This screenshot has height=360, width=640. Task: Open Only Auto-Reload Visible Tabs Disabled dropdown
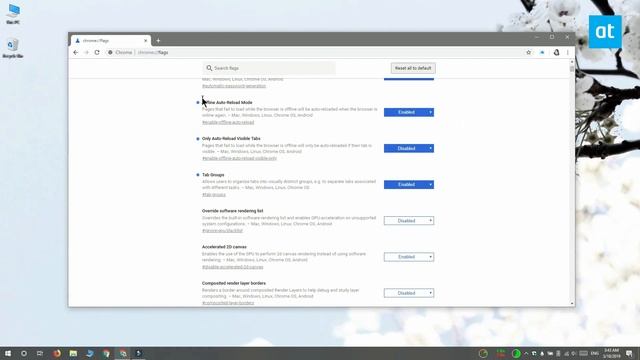point(409,148)
